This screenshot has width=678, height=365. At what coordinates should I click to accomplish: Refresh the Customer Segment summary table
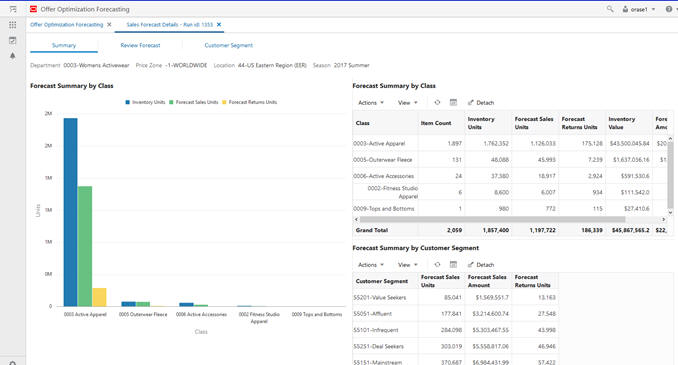click(x=437, y=265)
